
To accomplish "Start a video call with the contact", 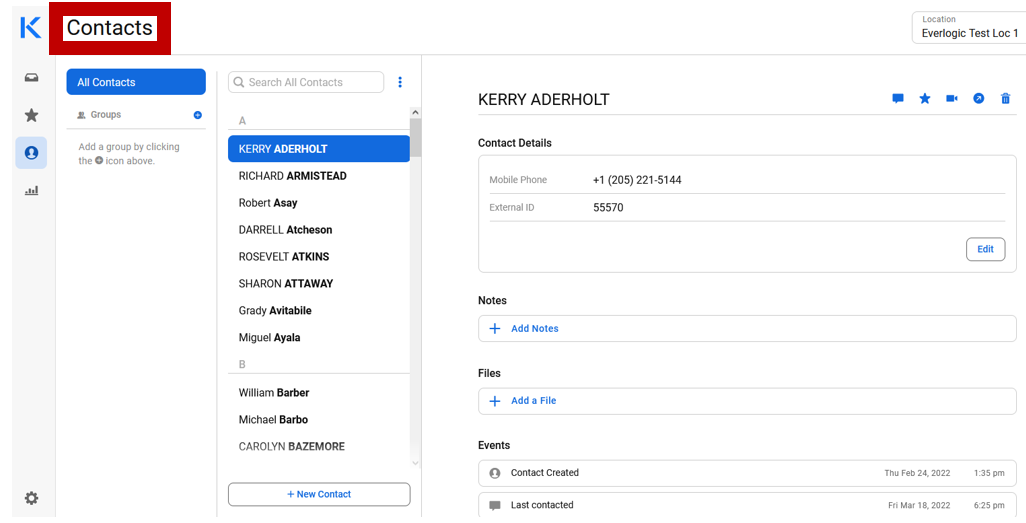I will (x=952, y=99).
